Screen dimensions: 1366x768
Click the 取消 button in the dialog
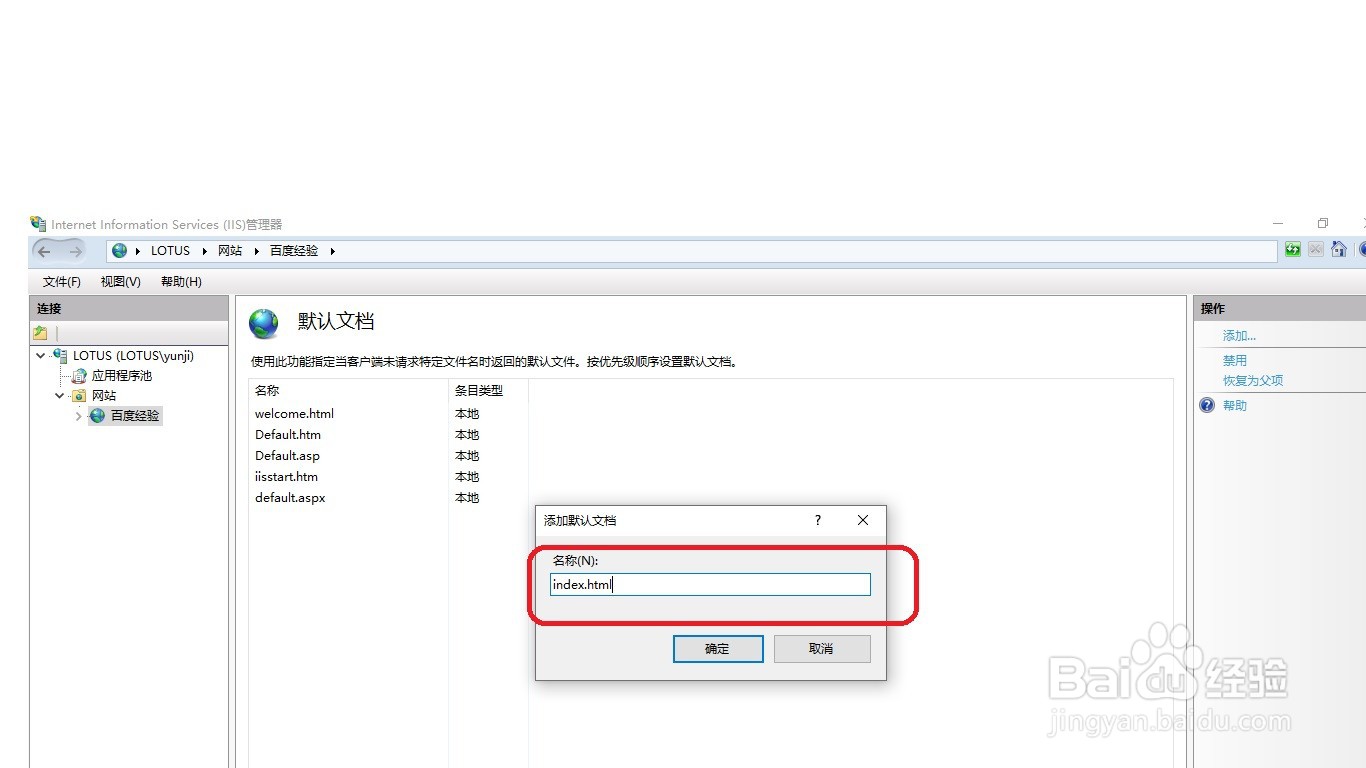click(x=821, y=648)
